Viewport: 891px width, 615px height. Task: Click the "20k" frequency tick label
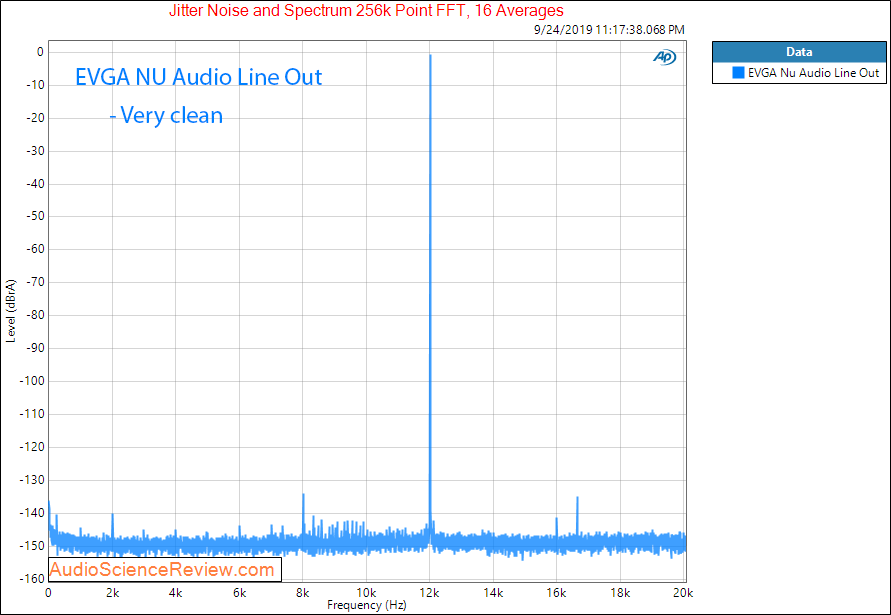tap(683, 593)
